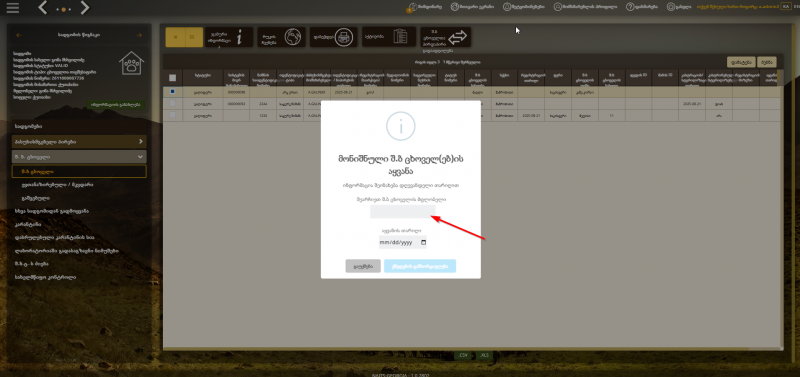Click cell '1234' in the third row
800x377 pixels.
263,116
